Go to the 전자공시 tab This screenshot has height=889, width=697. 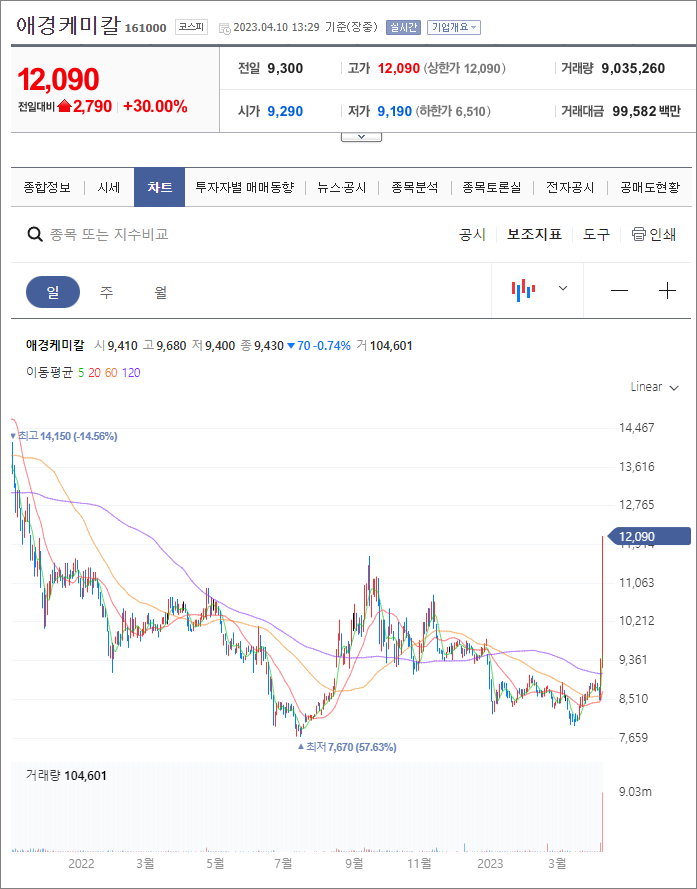pyautogui.click(x=570, y=187)
